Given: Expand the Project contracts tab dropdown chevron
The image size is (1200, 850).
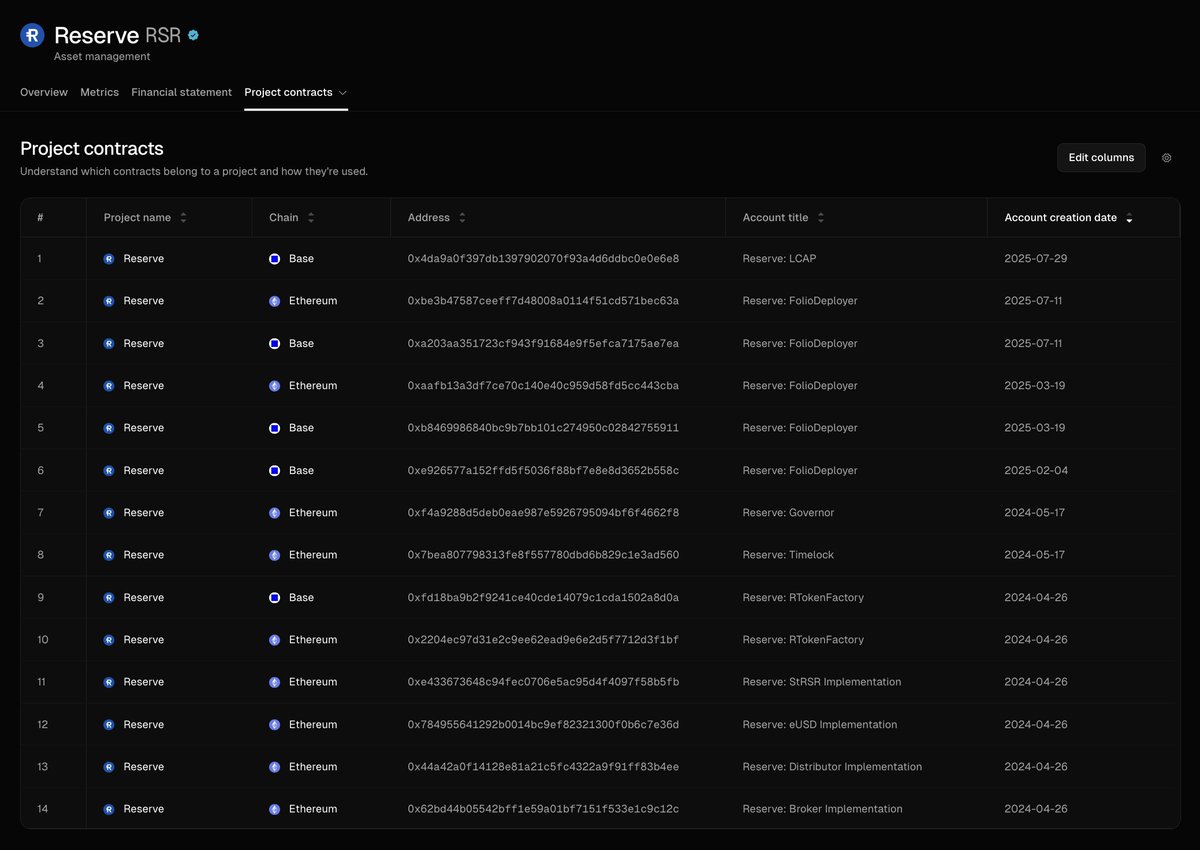Looking at the screenshot, I should [x=343, y=93].
